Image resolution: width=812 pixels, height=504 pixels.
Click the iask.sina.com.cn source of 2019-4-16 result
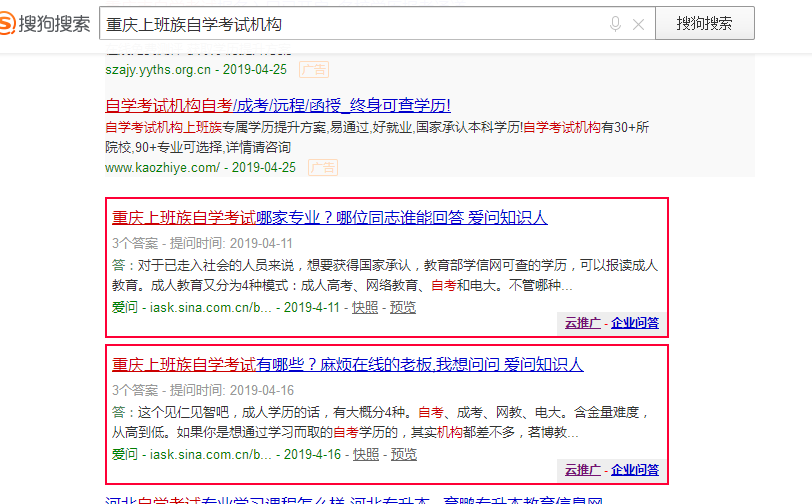211,455
